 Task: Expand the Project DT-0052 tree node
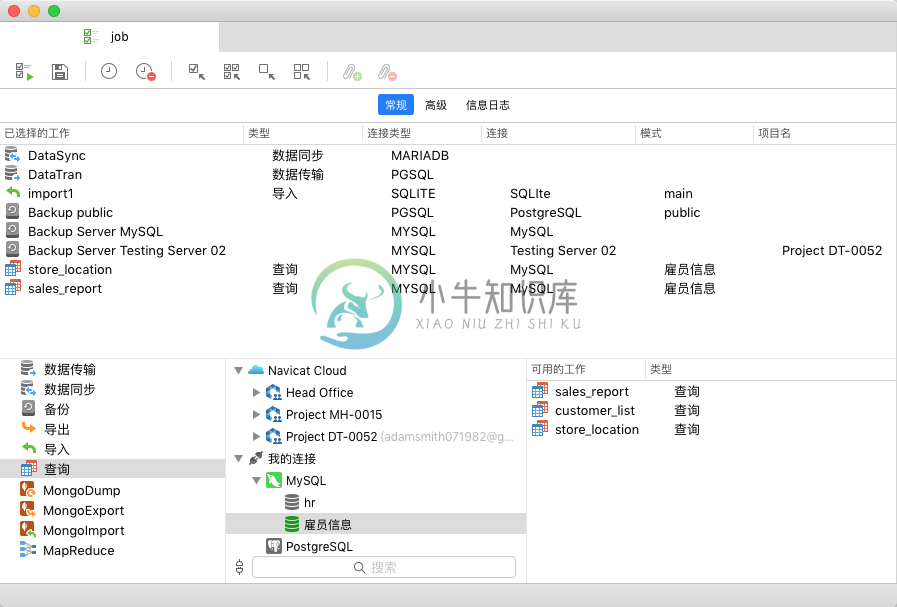coord(256,437)
